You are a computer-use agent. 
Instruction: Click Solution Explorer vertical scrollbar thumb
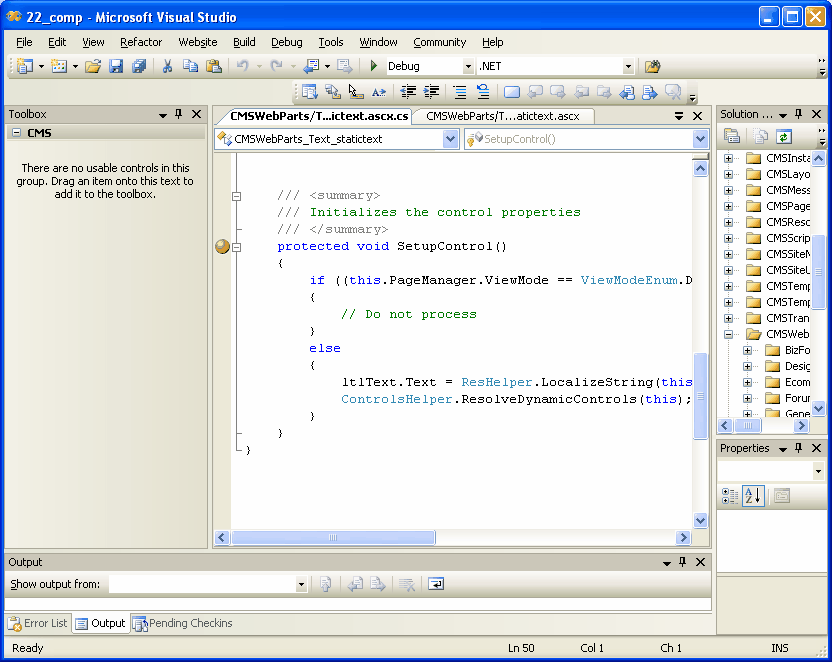pos(819,272)
